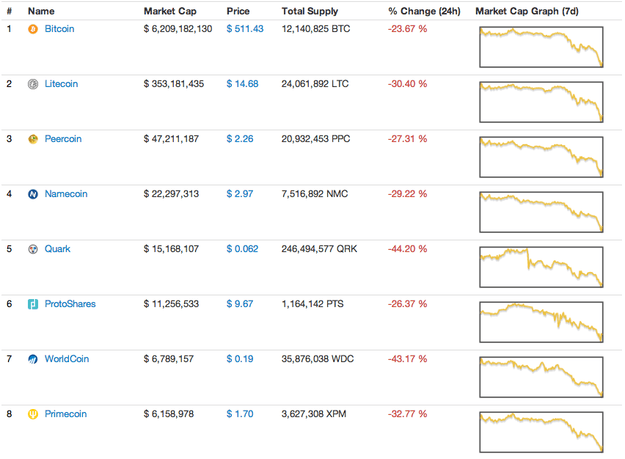Select Peercoin market cap $ 47,211,187
The image size is (625, 459).
171,139
